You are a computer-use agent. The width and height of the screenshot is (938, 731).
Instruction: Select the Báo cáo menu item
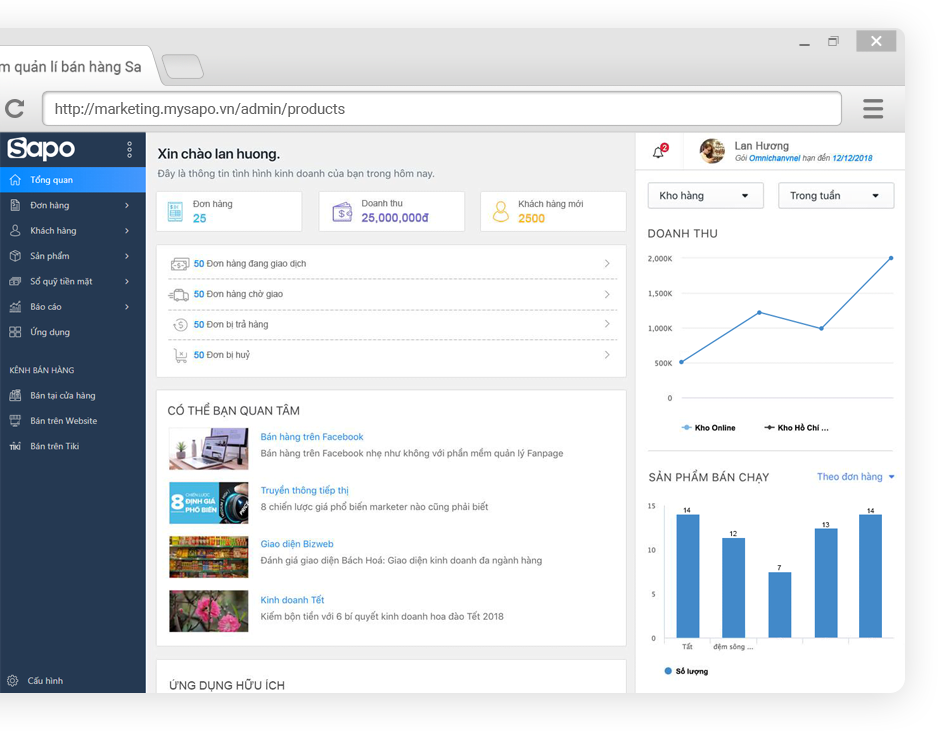pos(72,306)
